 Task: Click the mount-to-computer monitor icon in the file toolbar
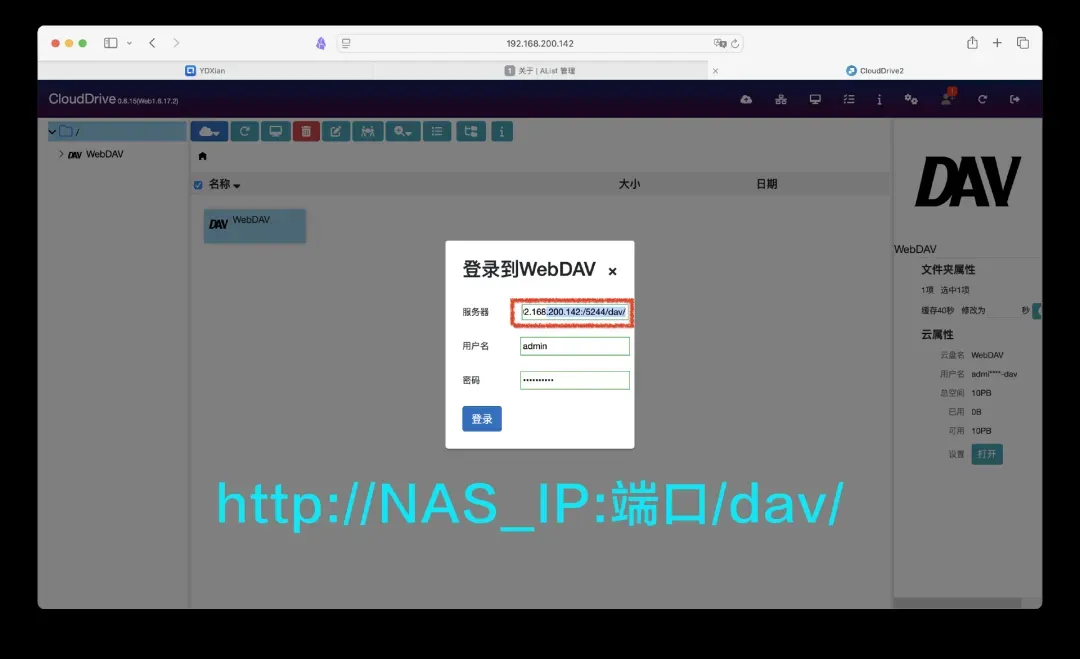click(x=276, y=132)
